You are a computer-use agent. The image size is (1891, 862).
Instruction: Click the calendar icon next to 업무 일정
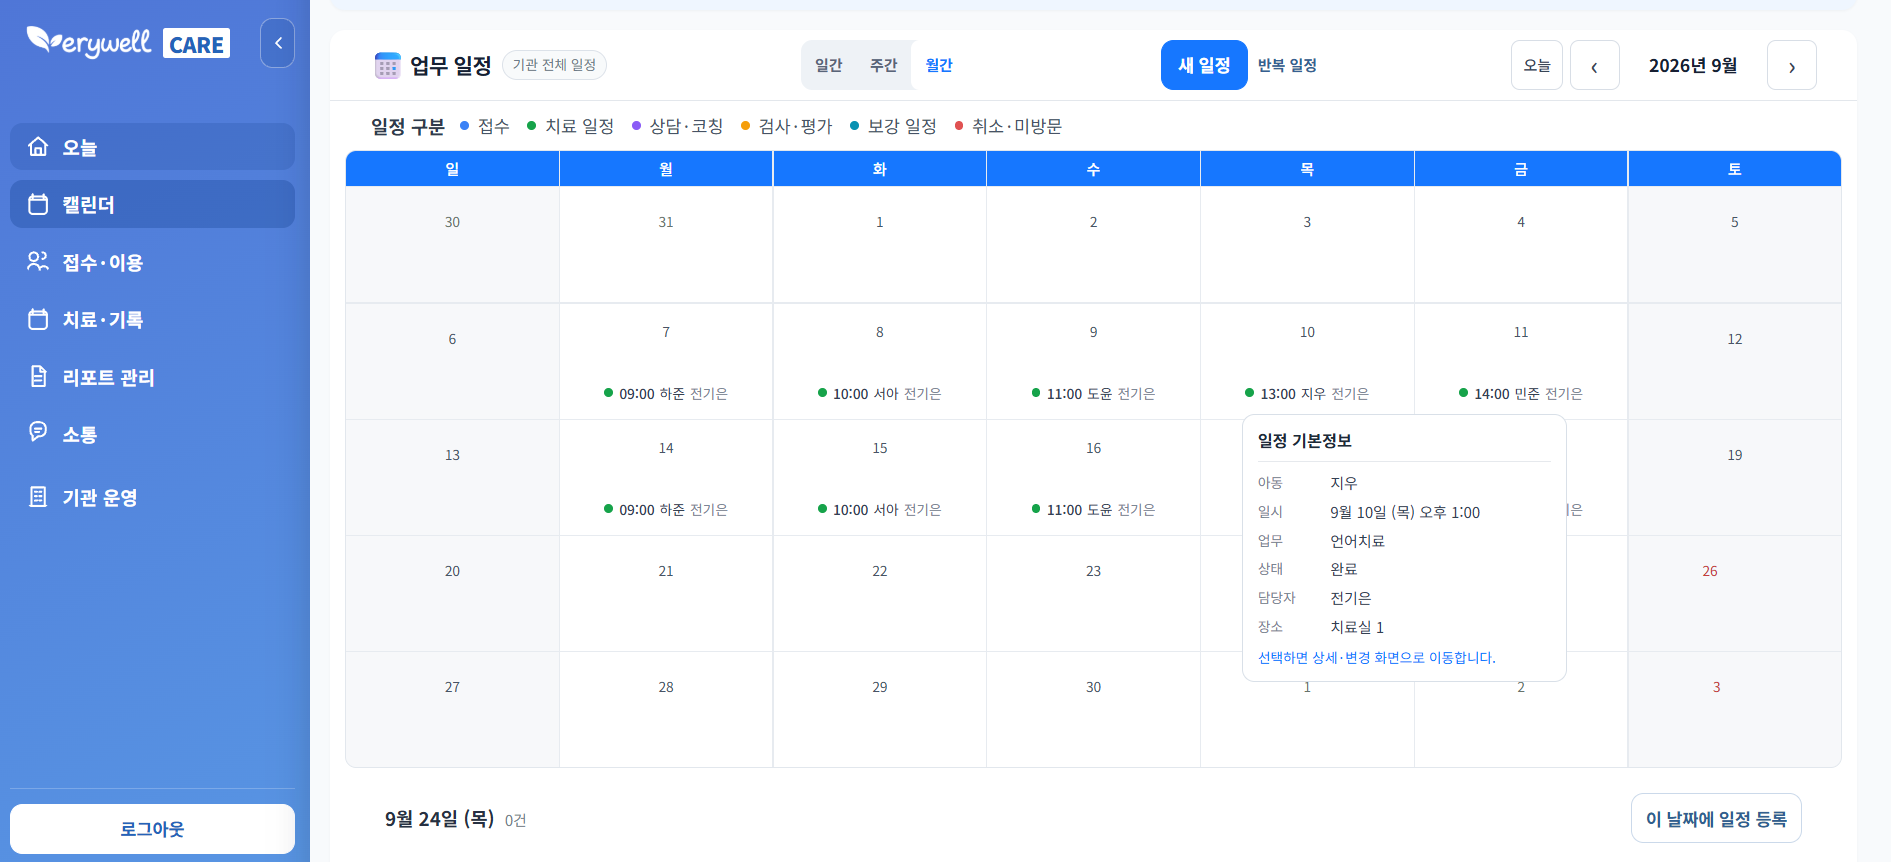point(387,66)
